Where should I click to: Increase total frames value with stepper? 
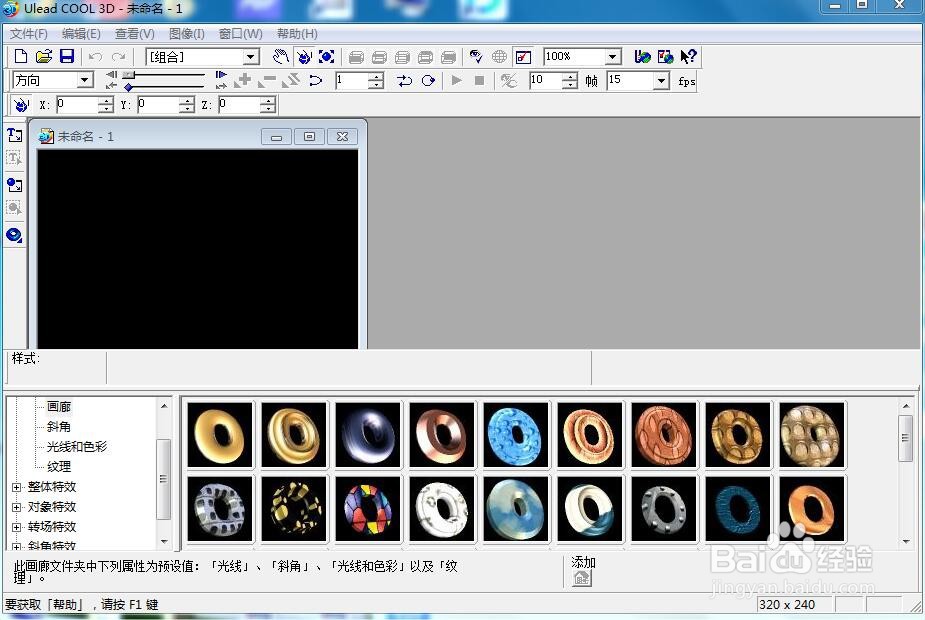(x=569, y=76)
